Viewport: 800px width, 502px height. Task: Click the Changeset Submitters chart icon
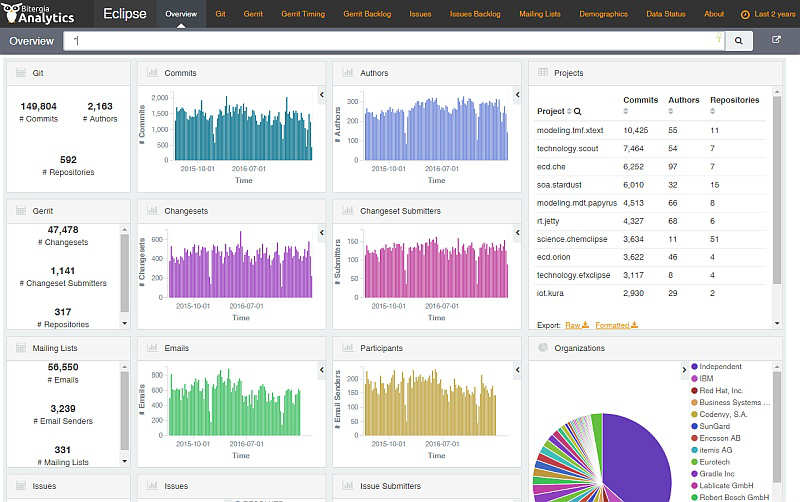[x=348, y=210]
